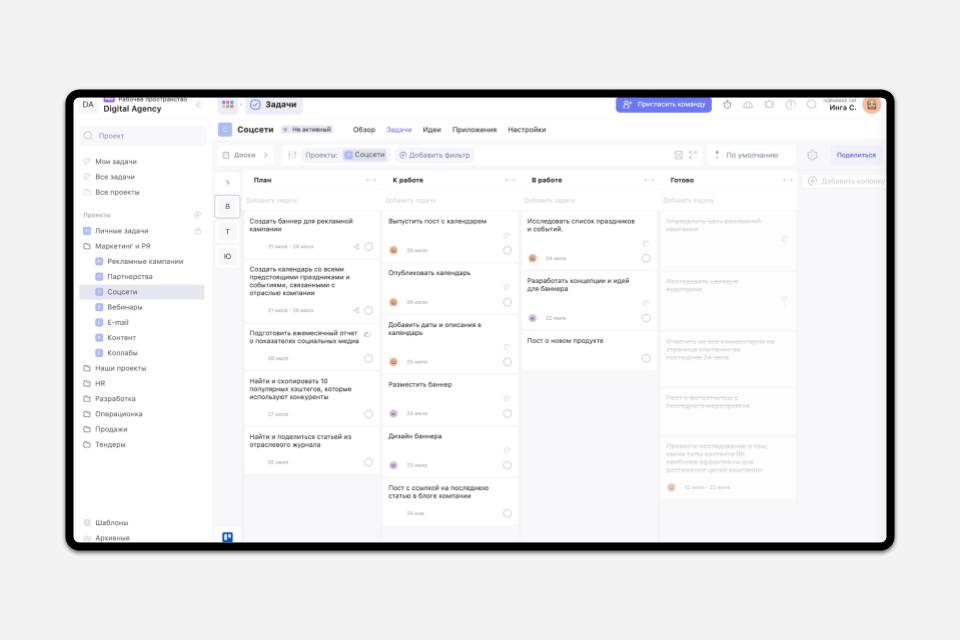Click Проект search field in sidebar
960x640 pixels.
[143, 136]
